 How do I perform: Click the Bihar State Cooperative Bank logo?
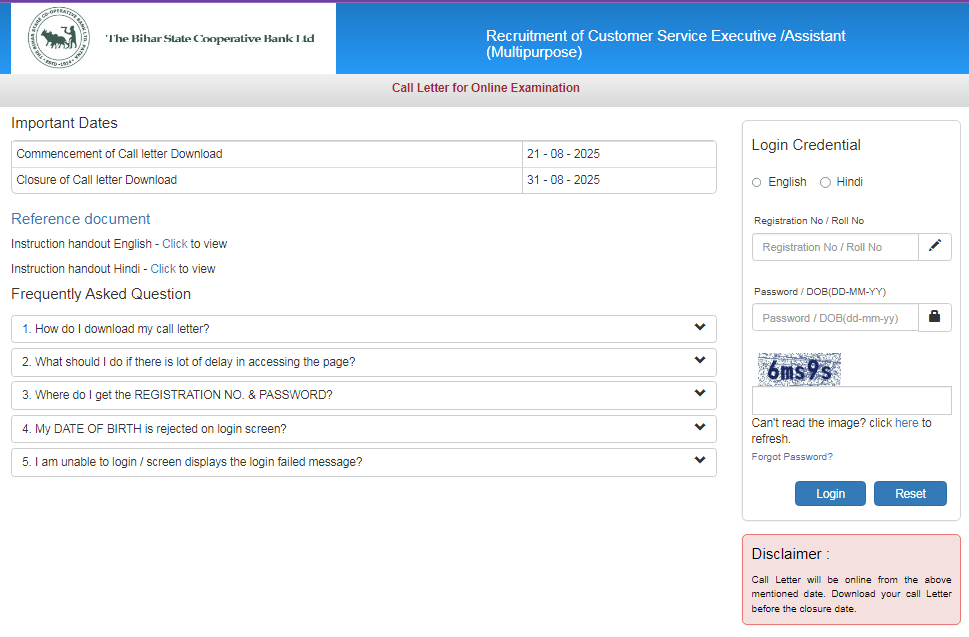tap(60, 38)
